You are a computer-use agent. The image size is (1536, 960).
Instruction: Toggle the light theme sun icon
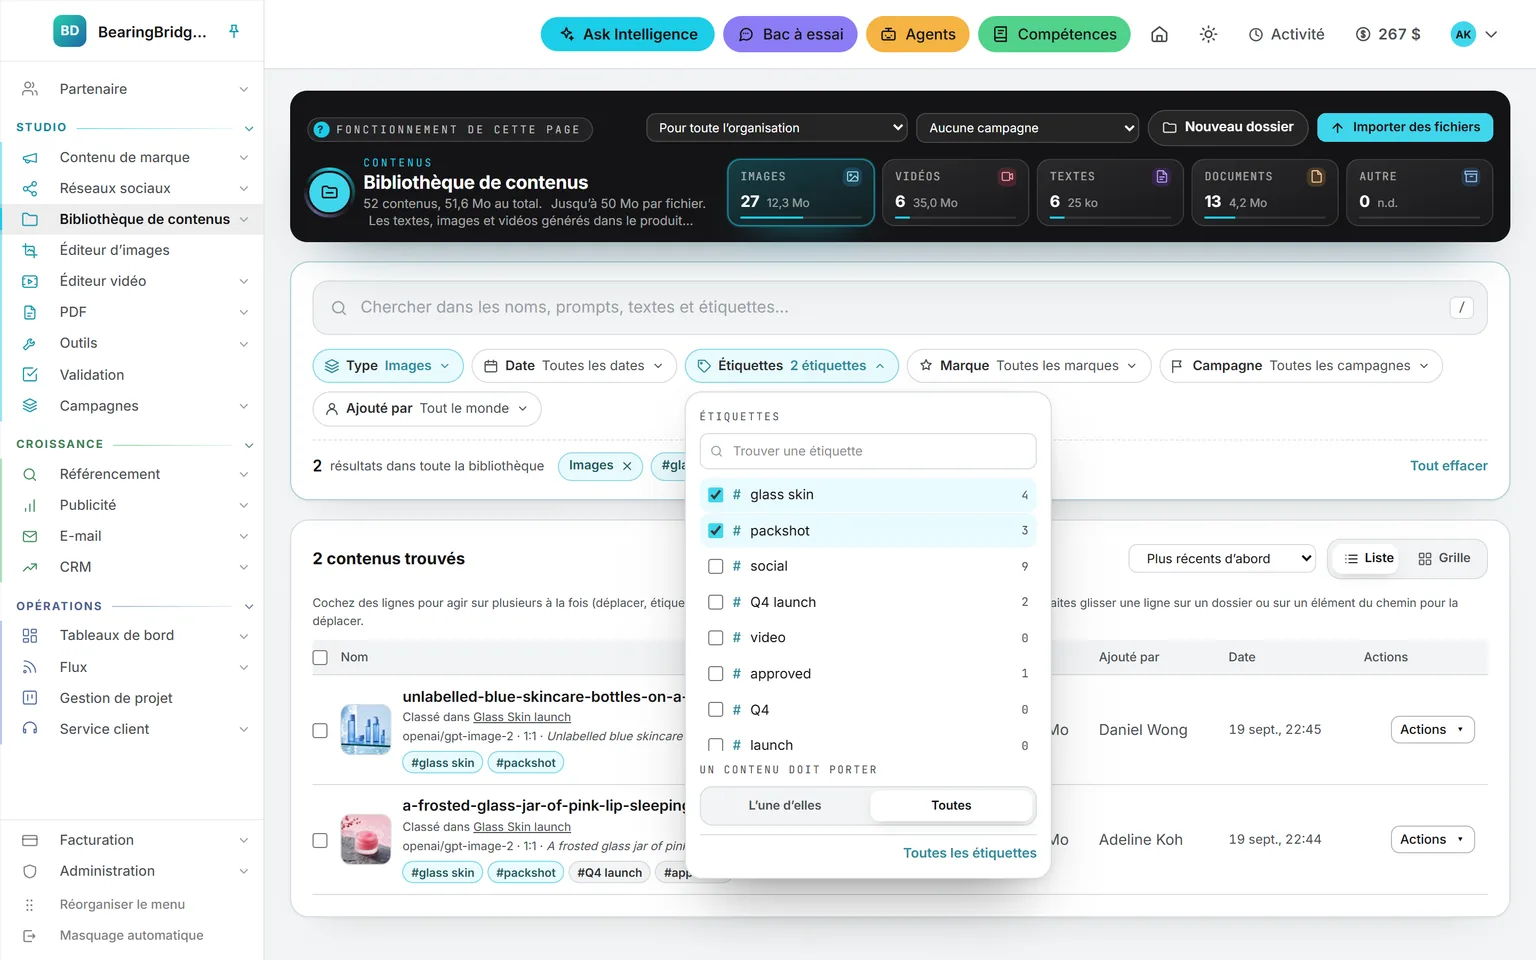coord(1208,34)
